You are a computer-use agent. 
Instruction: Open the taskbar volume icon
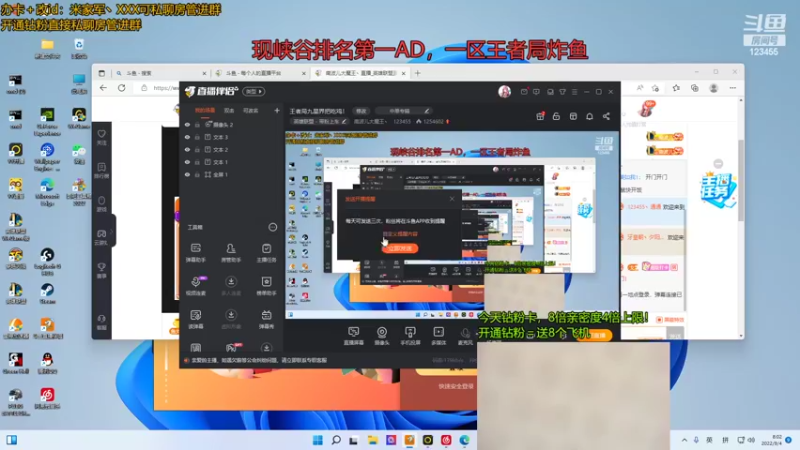751,440
